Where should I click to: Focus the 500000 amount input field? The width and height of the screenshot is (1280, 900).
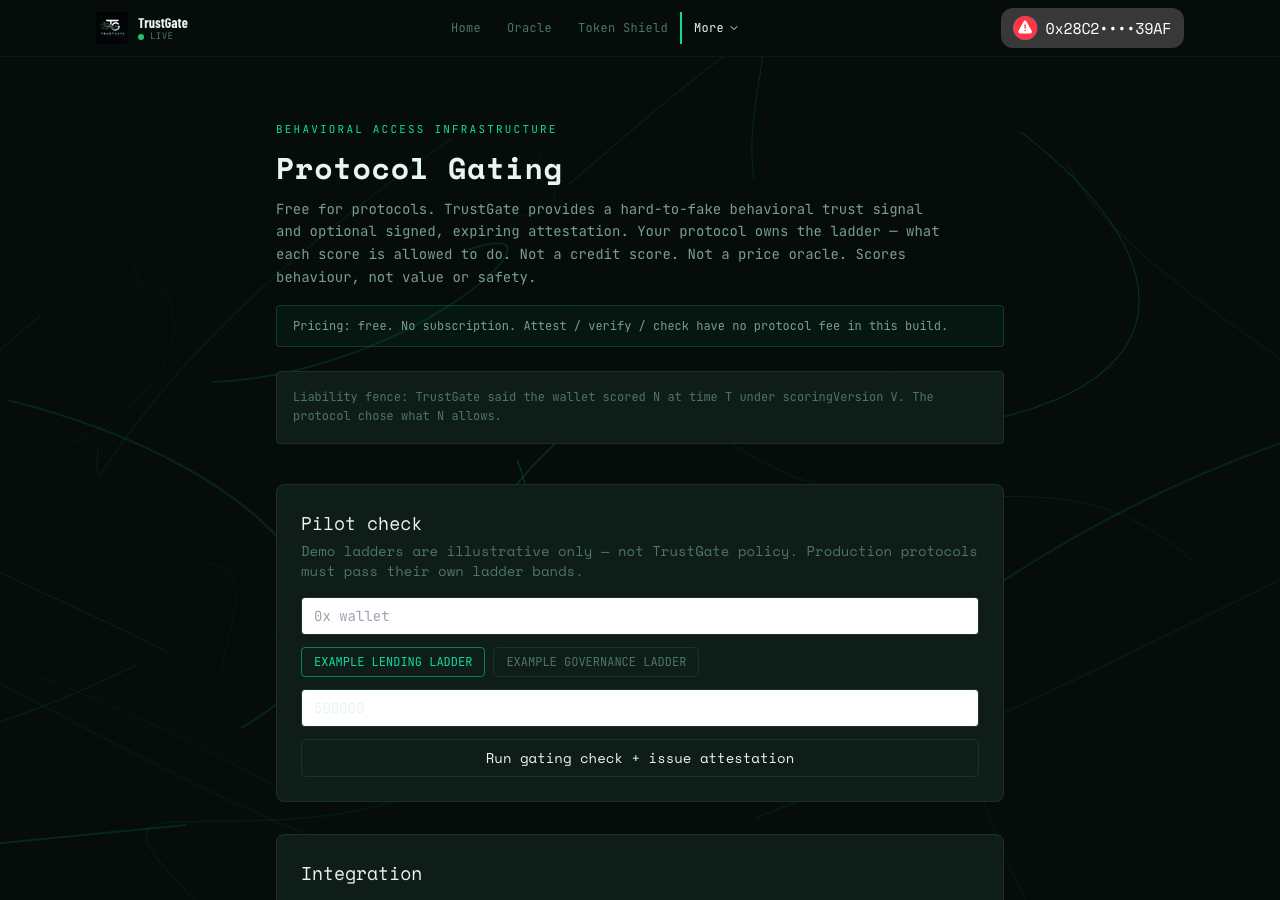pos(640,708)
